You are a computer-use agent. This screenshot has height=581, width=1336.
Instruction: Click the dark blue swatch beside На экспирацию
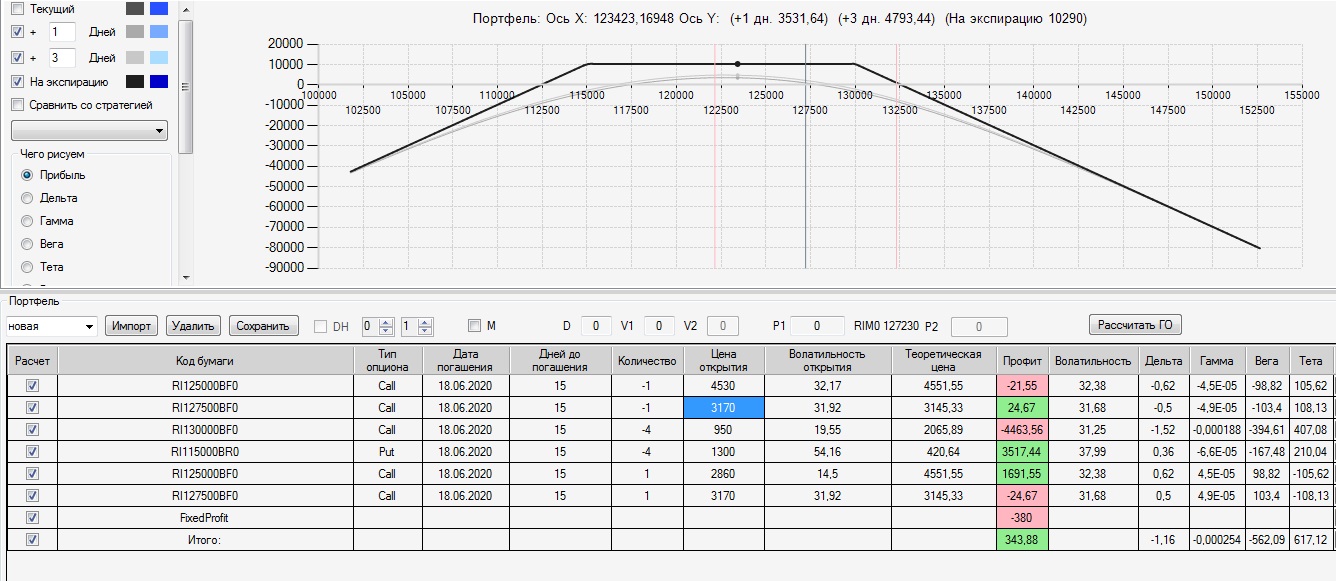pyautogui.click(x=159, y=82)
